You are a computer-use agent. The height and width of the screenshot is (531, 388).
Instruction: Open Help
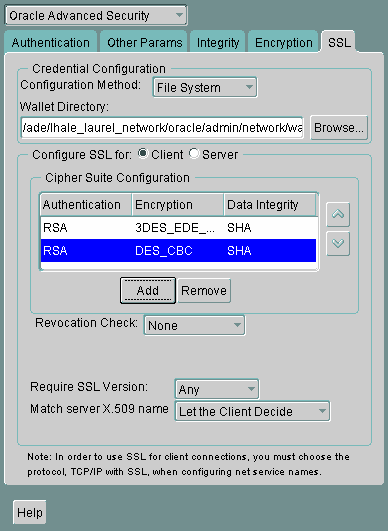pyautogui.click(x=30, y=512)
